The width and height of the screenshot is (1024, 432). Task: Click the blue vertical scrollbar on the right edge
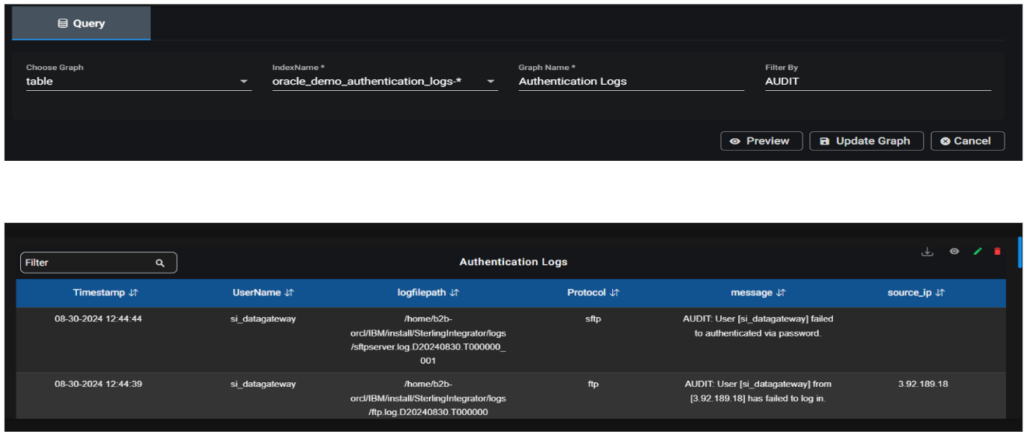point(1020,253)
